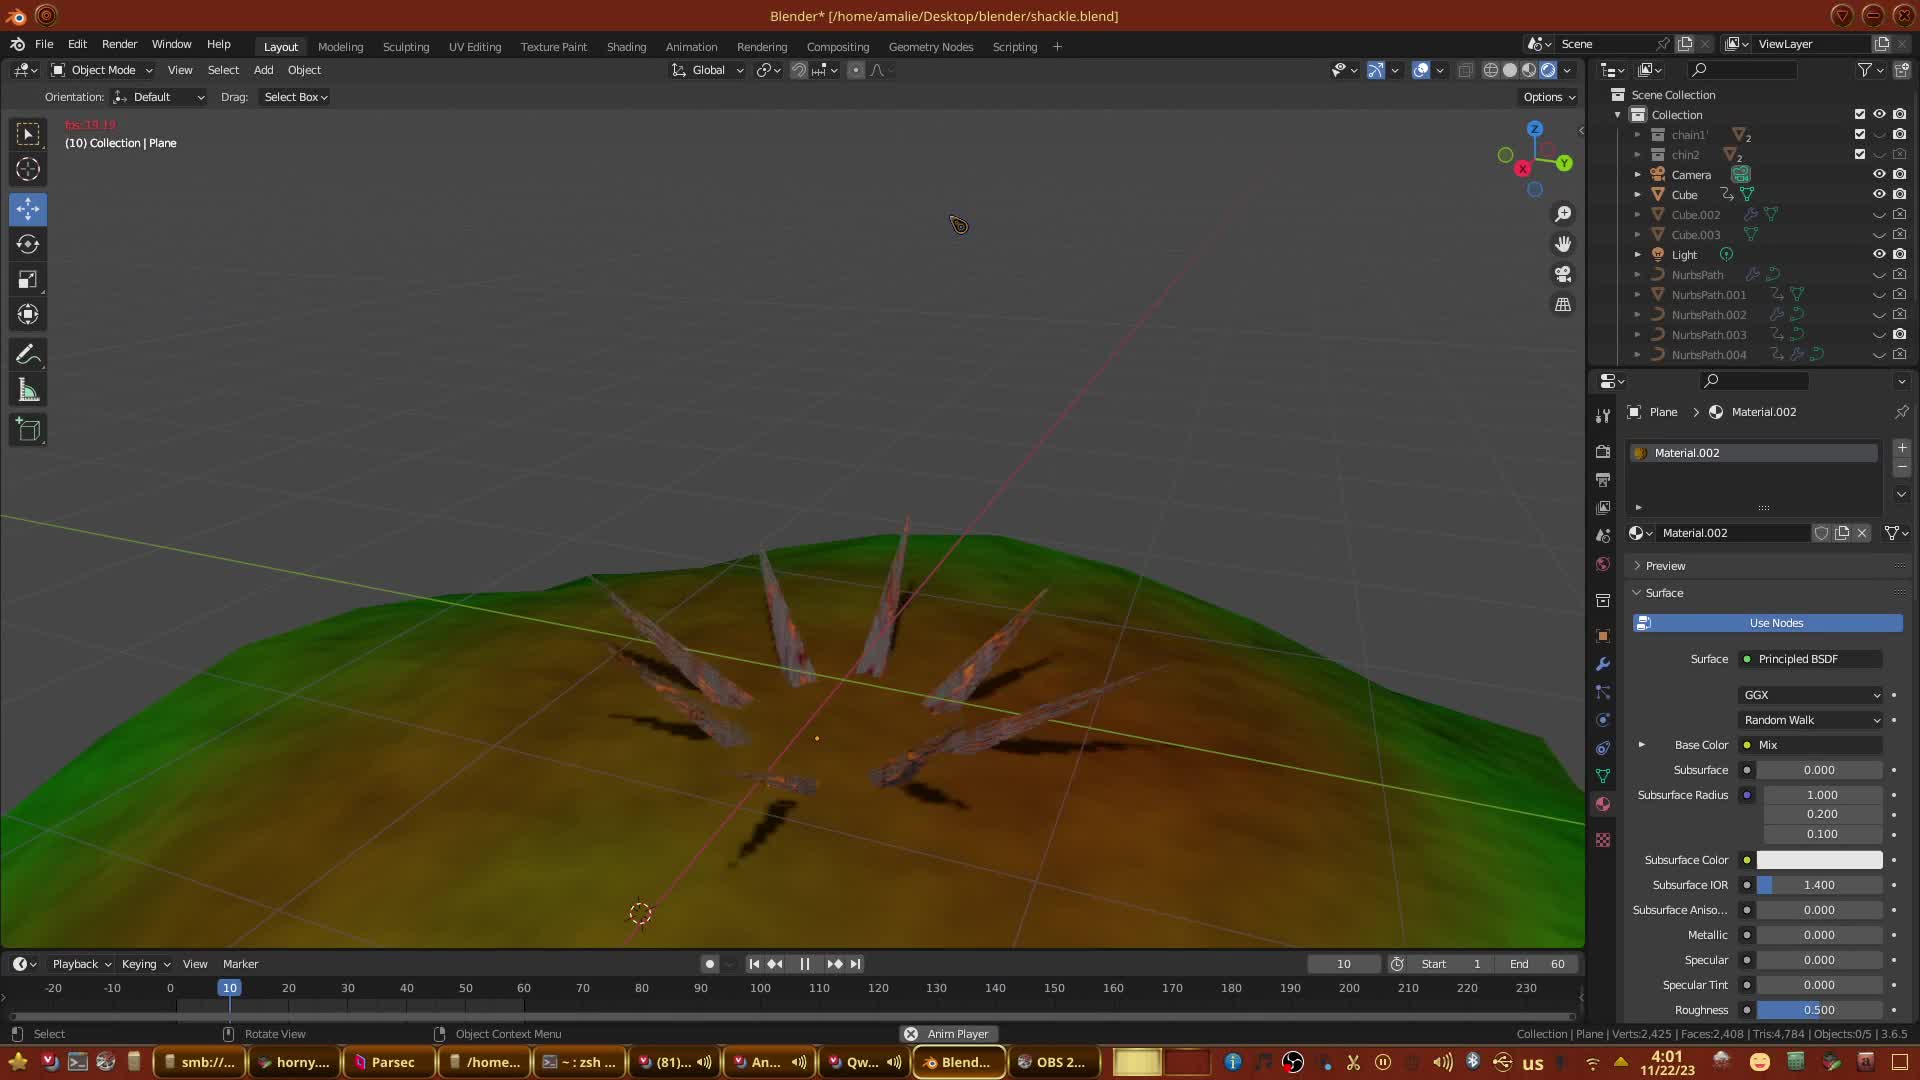This screenshot has height=1080, width=1920.
Task: Select the Rotate tool
Action: point(28,244)
